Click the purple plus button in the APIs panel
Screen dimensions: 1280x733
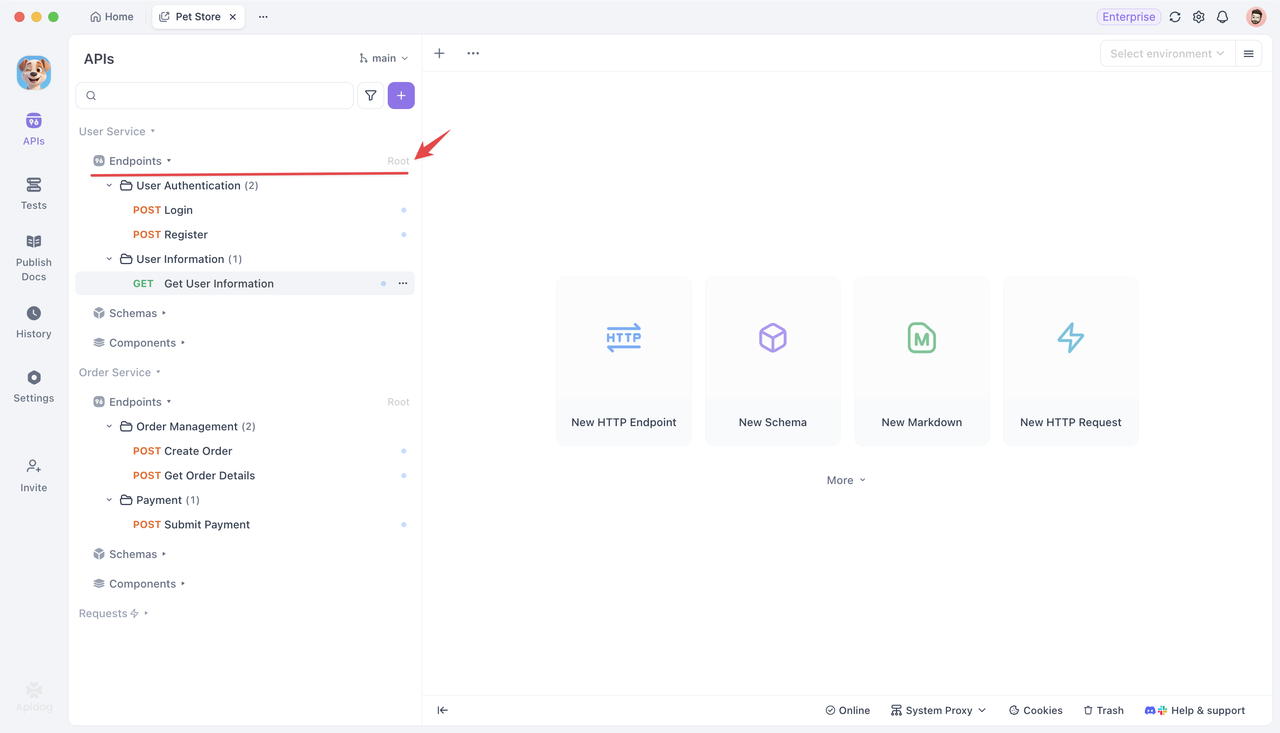click(x=401, y=96)
